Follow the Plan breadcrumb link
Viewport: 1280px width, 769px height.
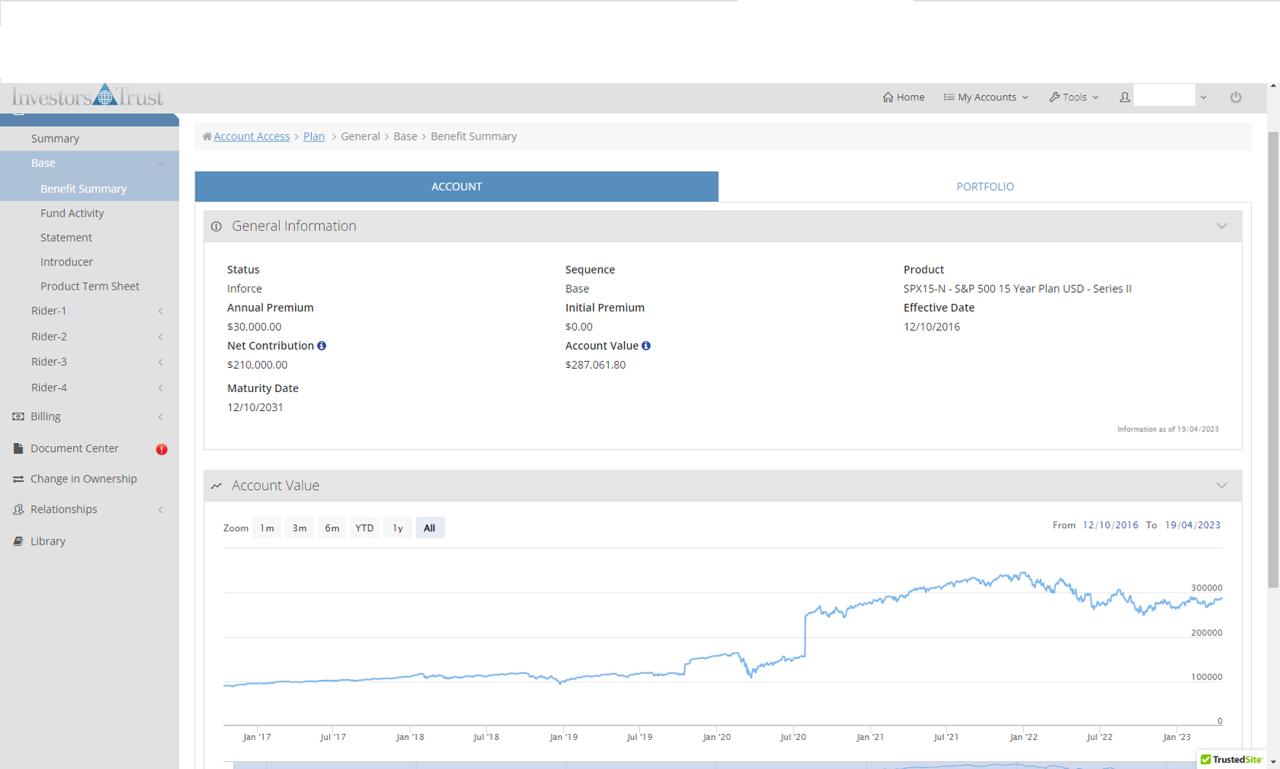pos(314,137)
